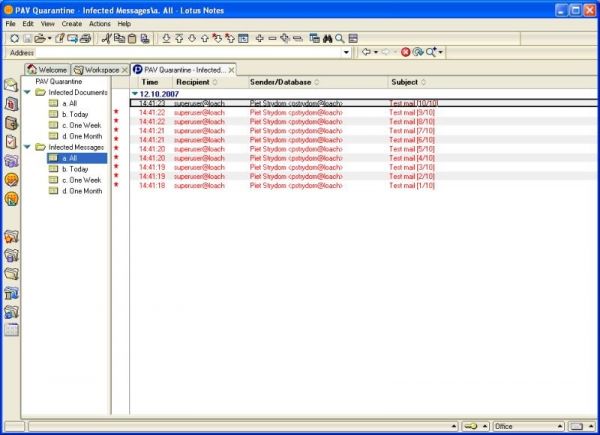Click the binoculars Find icon
The image size is (600, 435).
point(327,38)
